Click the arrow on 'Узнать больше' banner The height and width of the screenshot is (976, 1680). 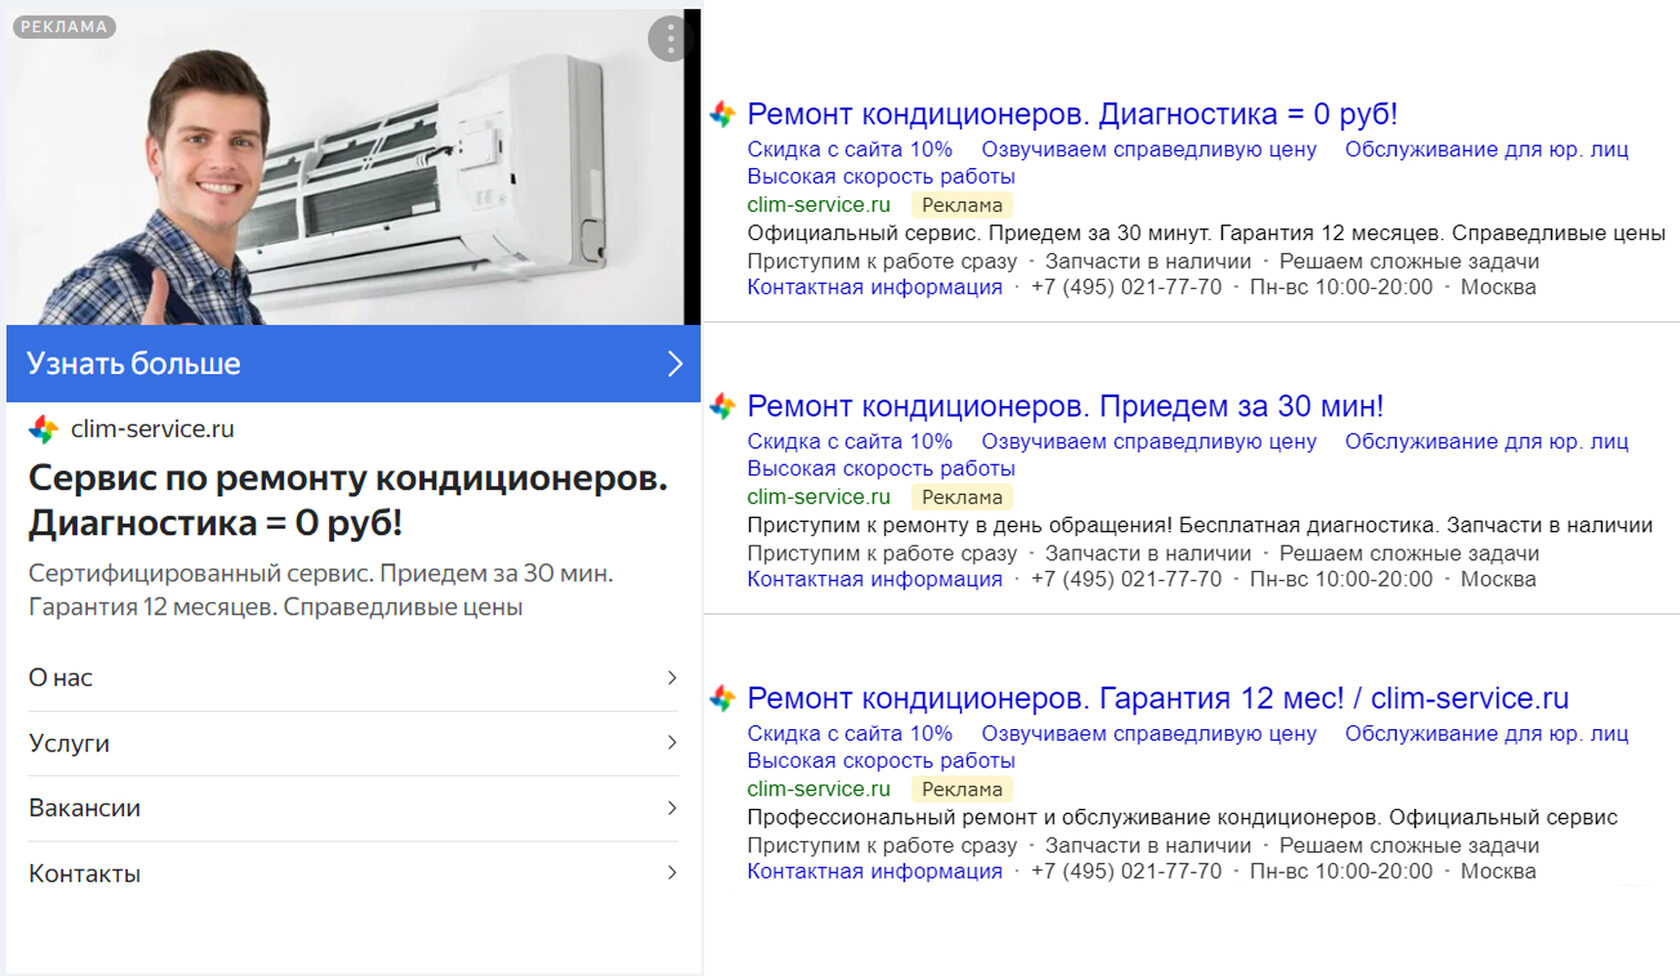(x=675, y=364)
